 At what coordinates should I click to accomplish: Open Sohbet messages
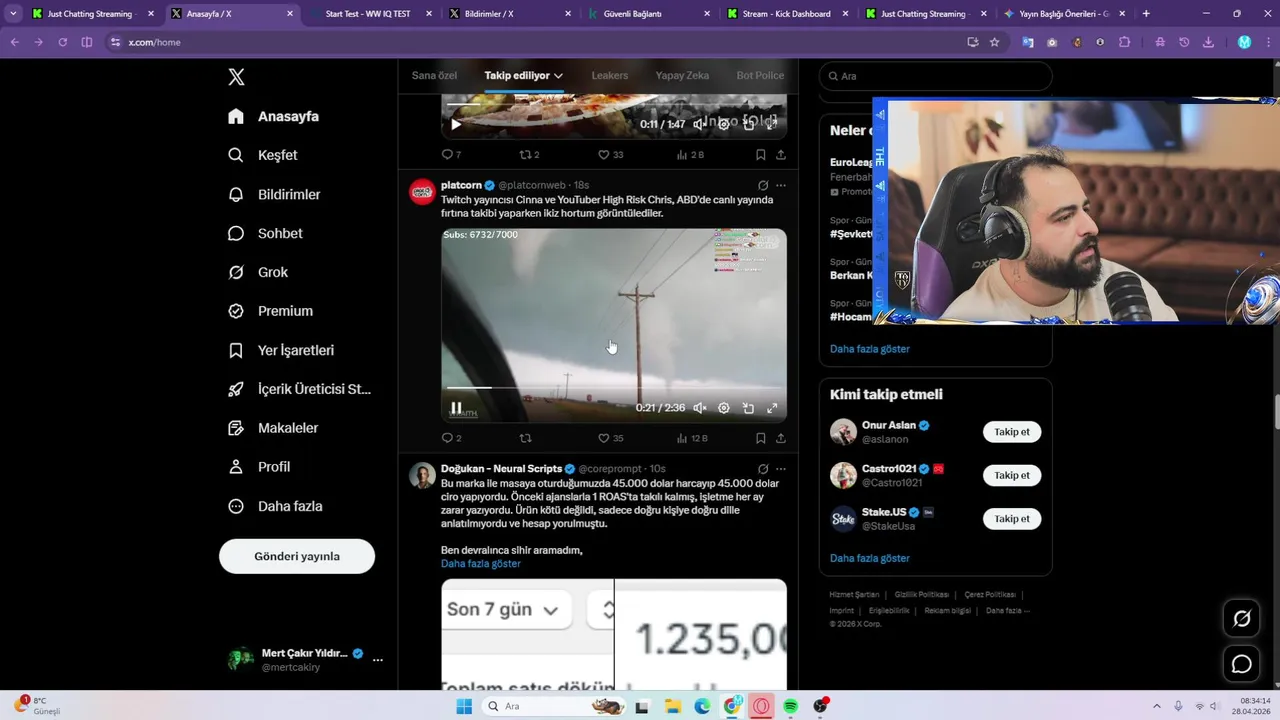[264, 233]
